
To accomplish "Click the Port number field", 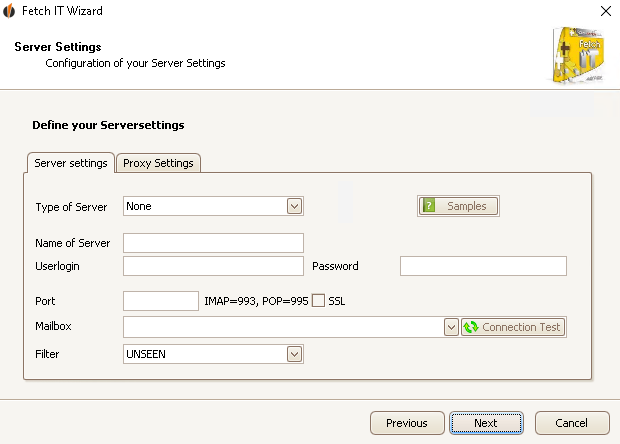I will (161, 301).
